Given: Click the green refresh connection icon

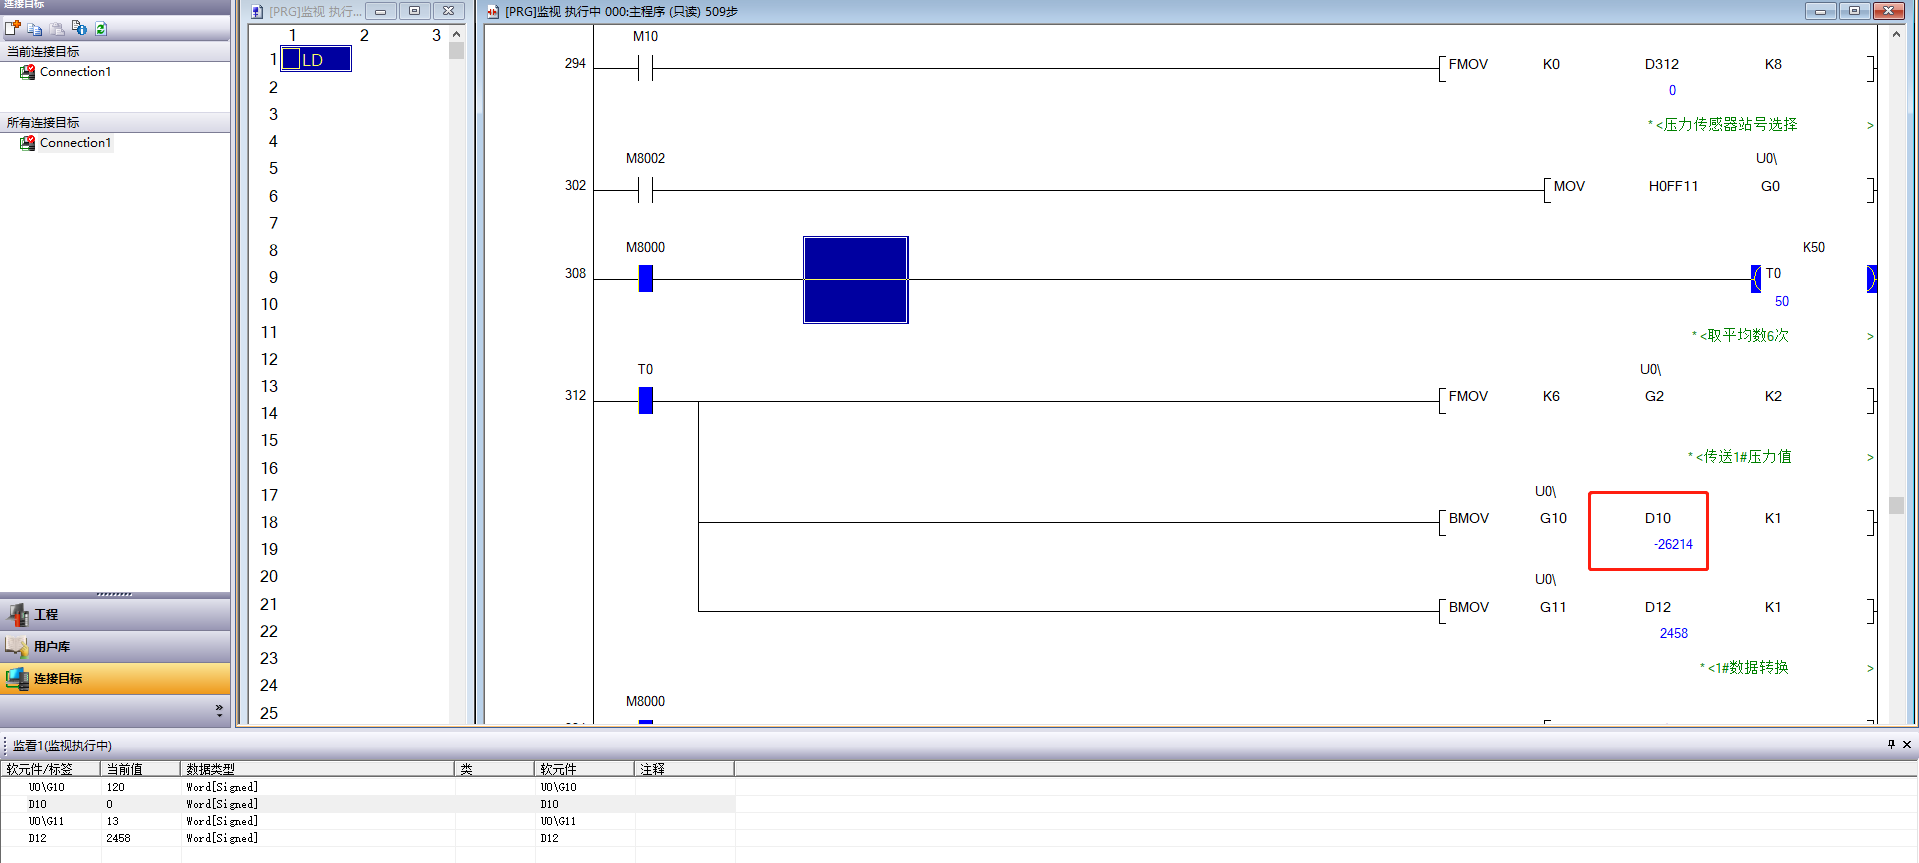Looking at the screenshot, I should pyautogui.click(x=101, y=29).
